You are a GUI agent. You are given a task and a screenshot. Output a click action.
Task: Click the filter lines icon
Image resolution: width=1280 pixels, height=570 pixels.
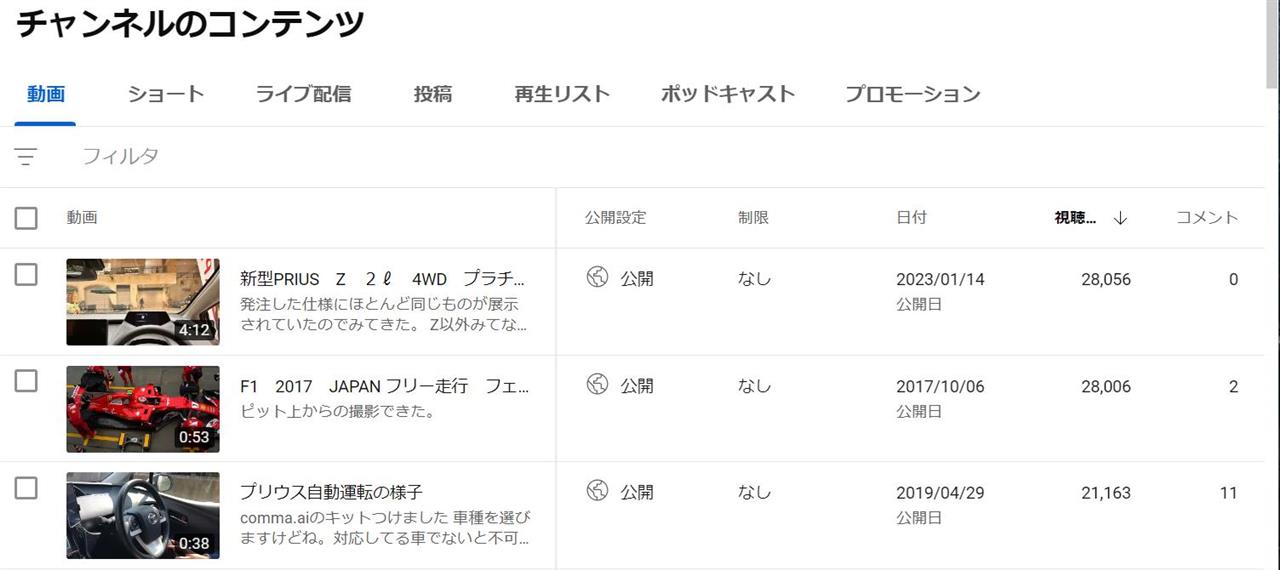point(26,157)
